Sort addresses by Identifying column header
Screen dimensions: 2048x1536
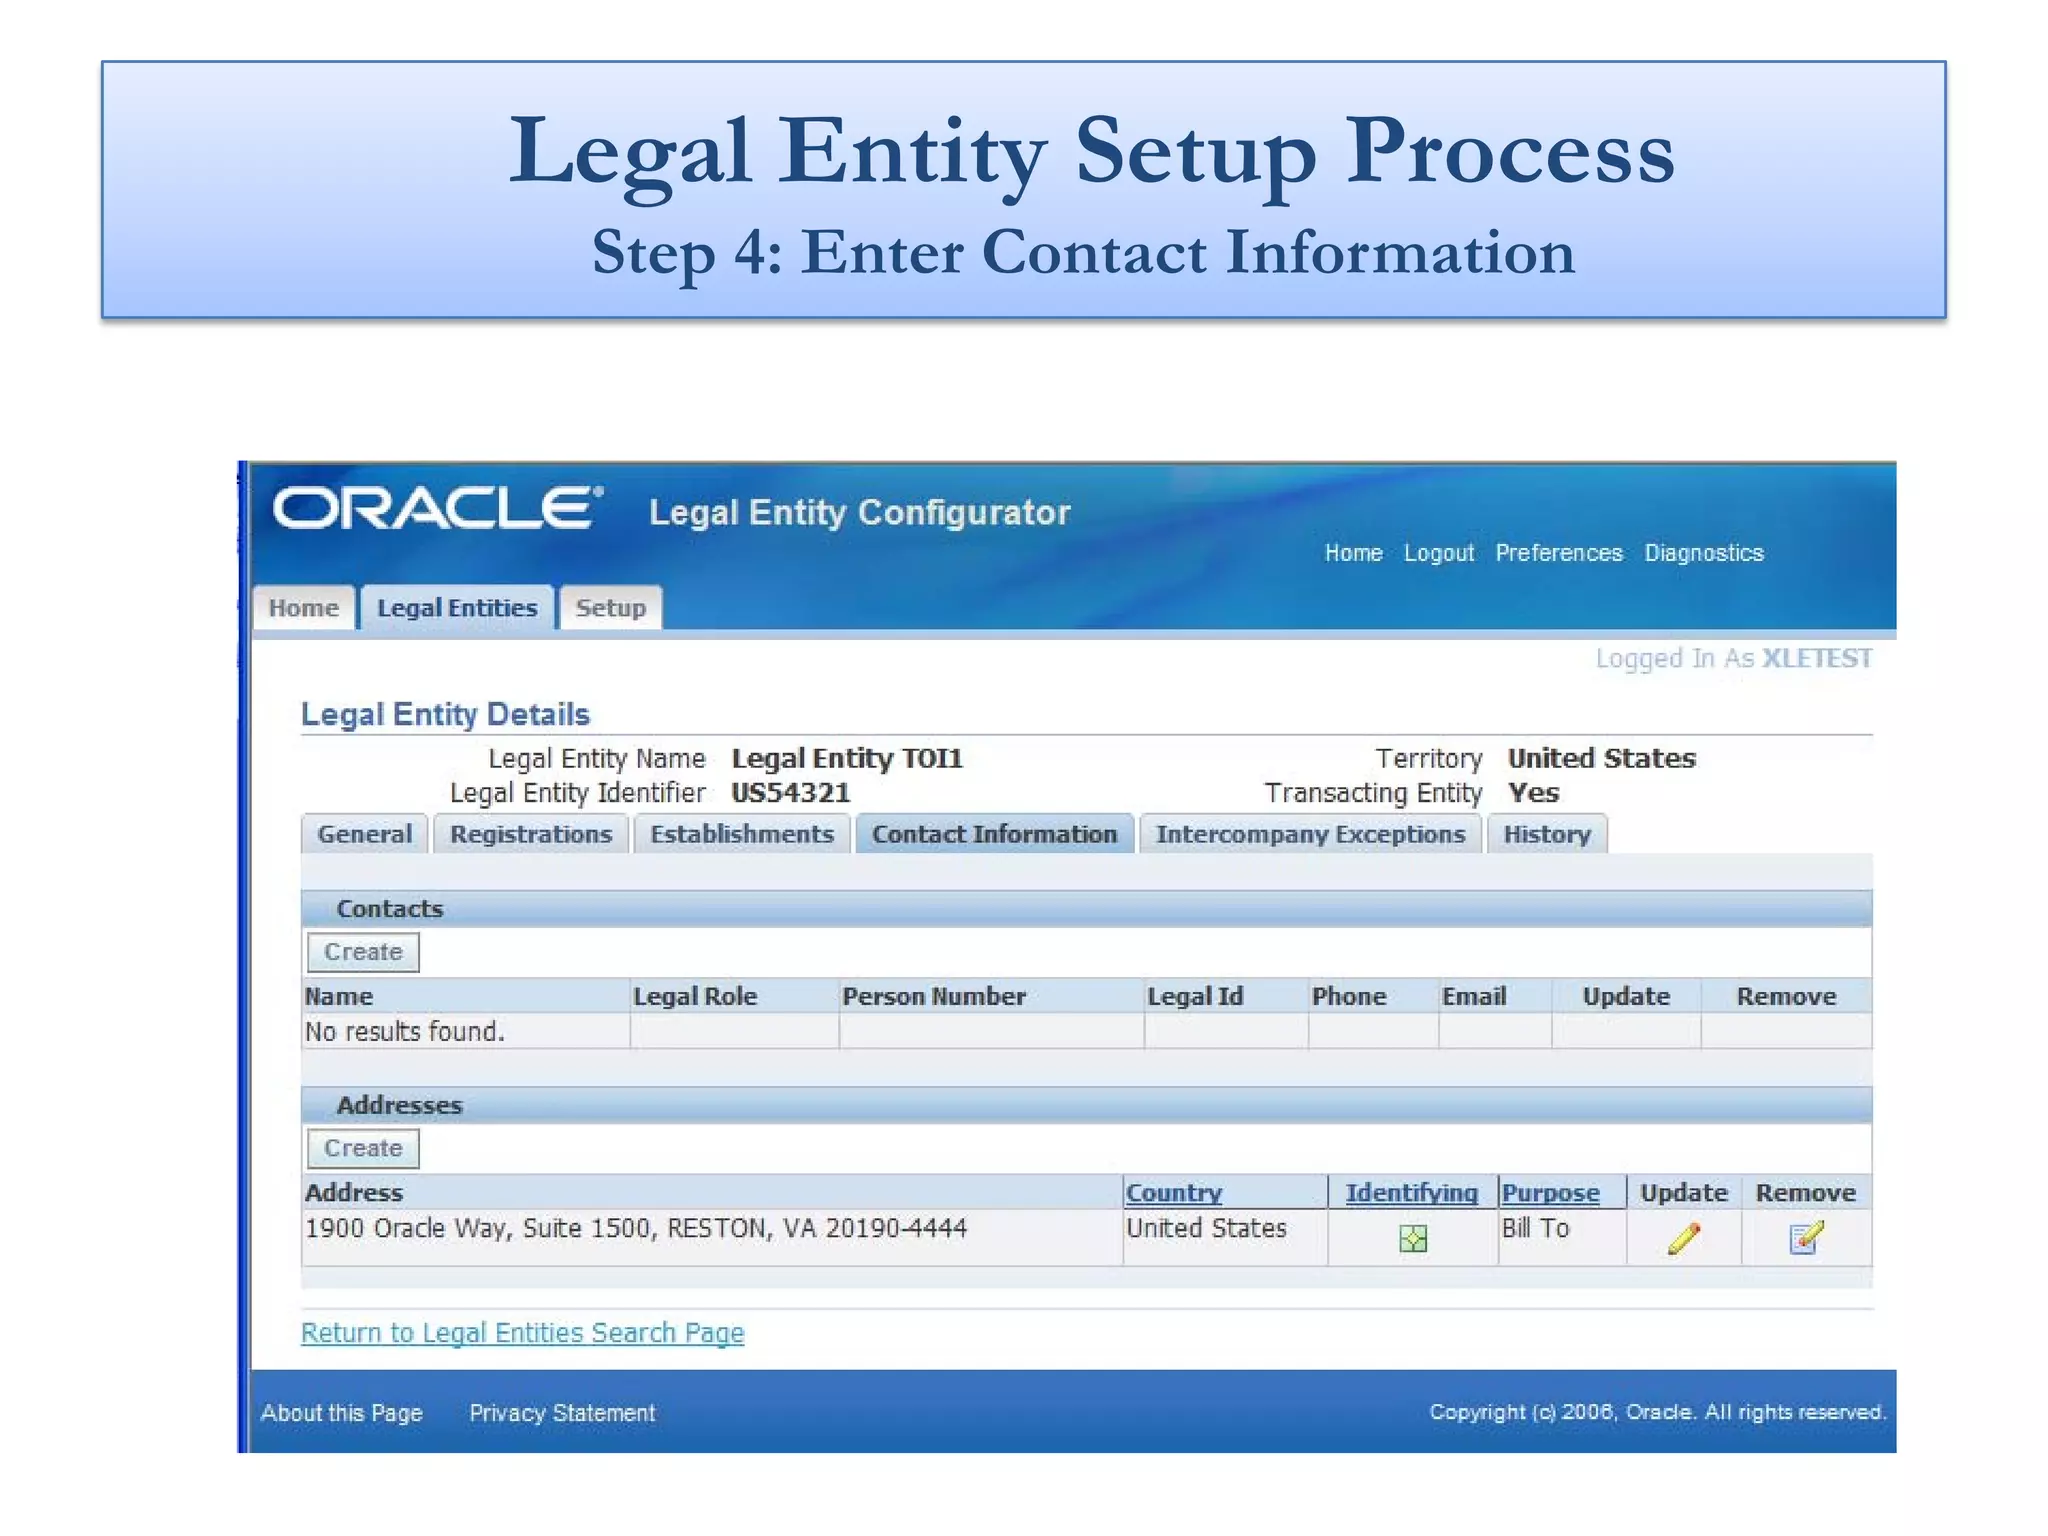click(1411, 1192)
